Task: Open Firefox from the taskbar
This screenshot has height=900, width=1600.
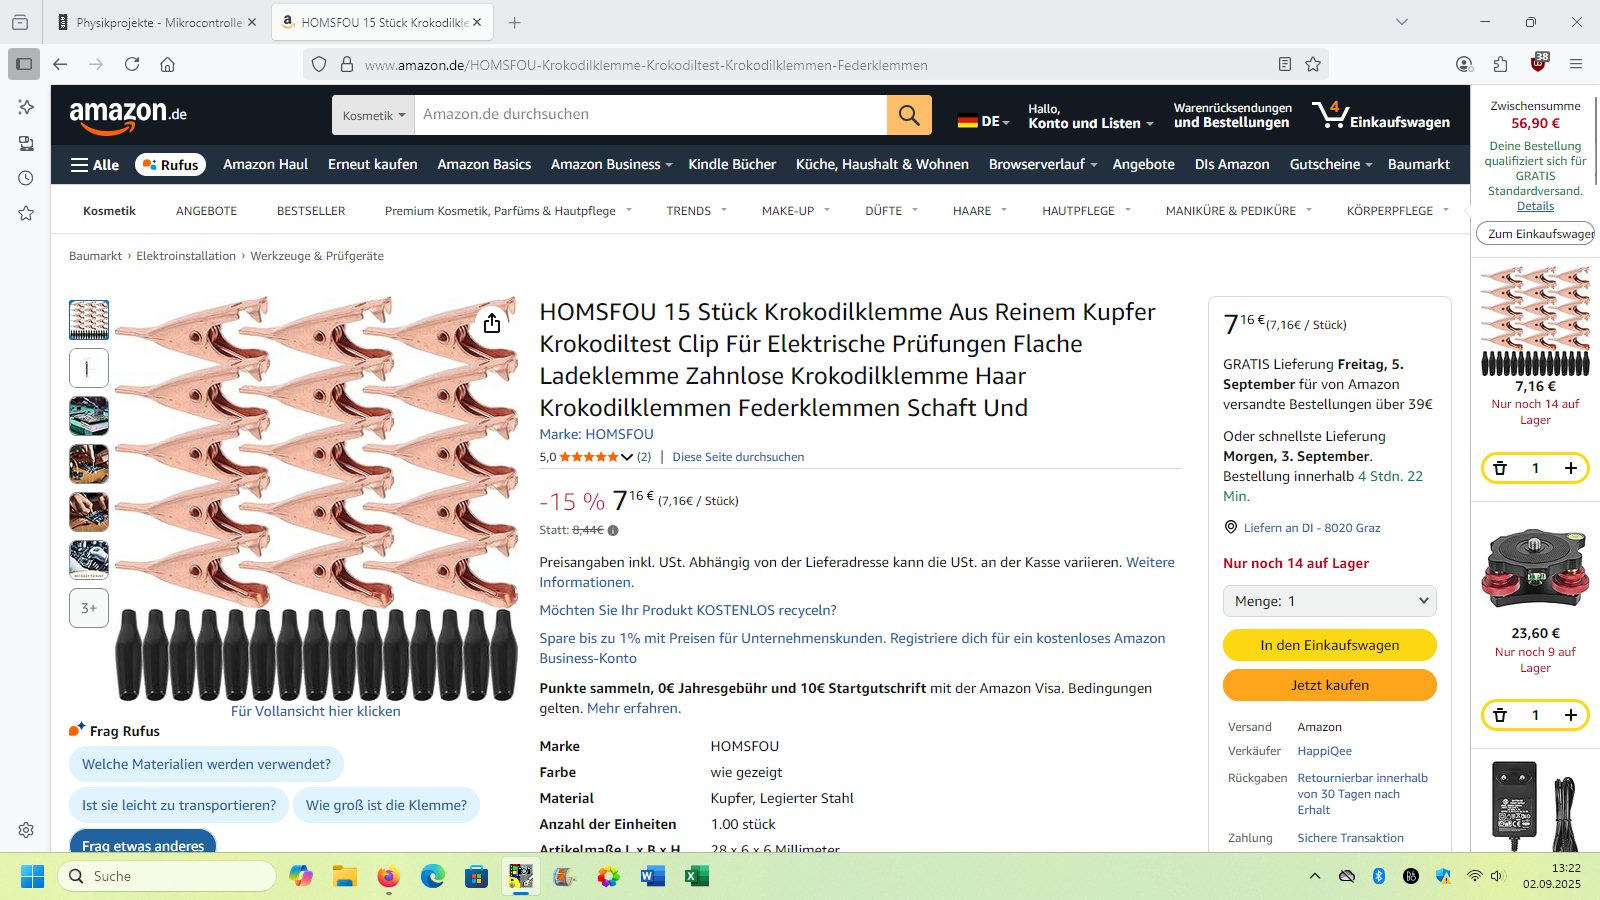Action: pyautogui.click(x=388, y=877)
